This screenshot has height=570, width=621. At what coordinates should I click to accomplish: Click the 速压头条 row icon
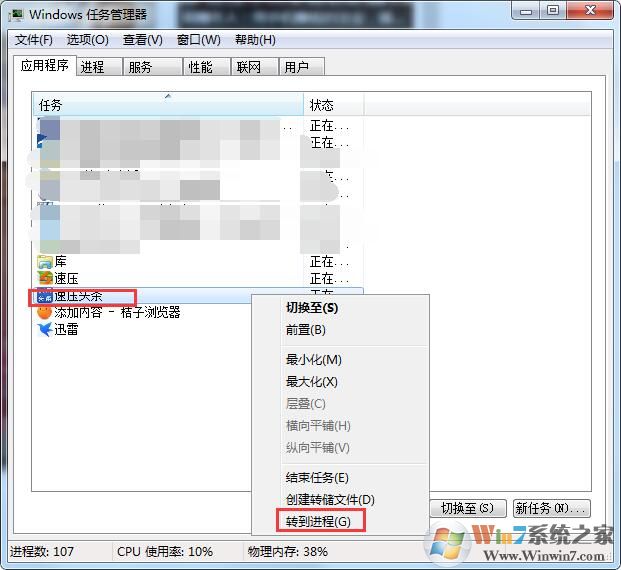click(45, 296)
